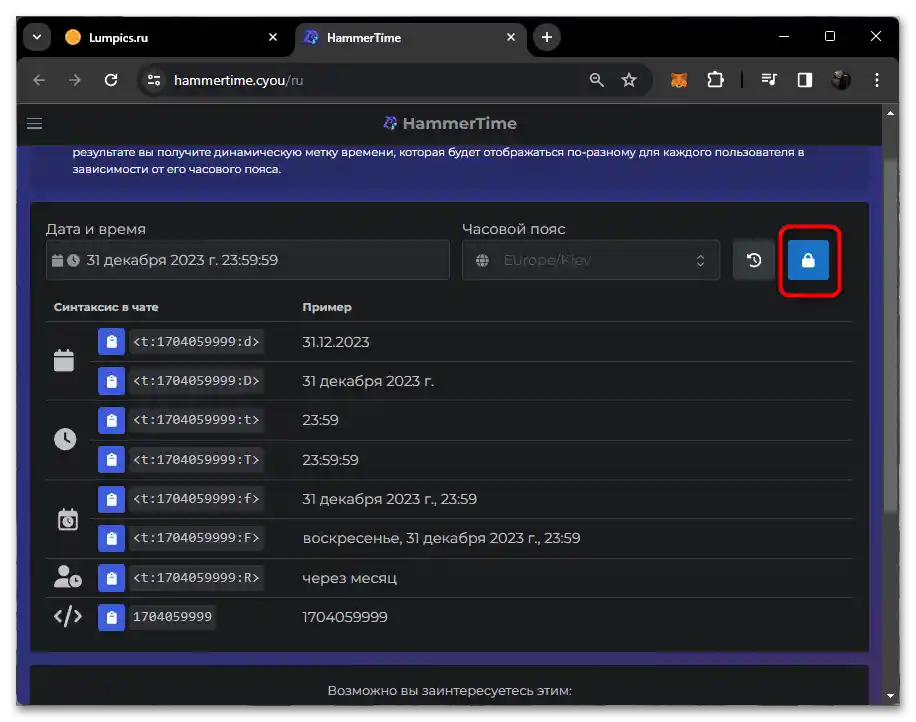Bookmark this page with the star icon
The image size is (916, 722).
click(x=629, y=80)
